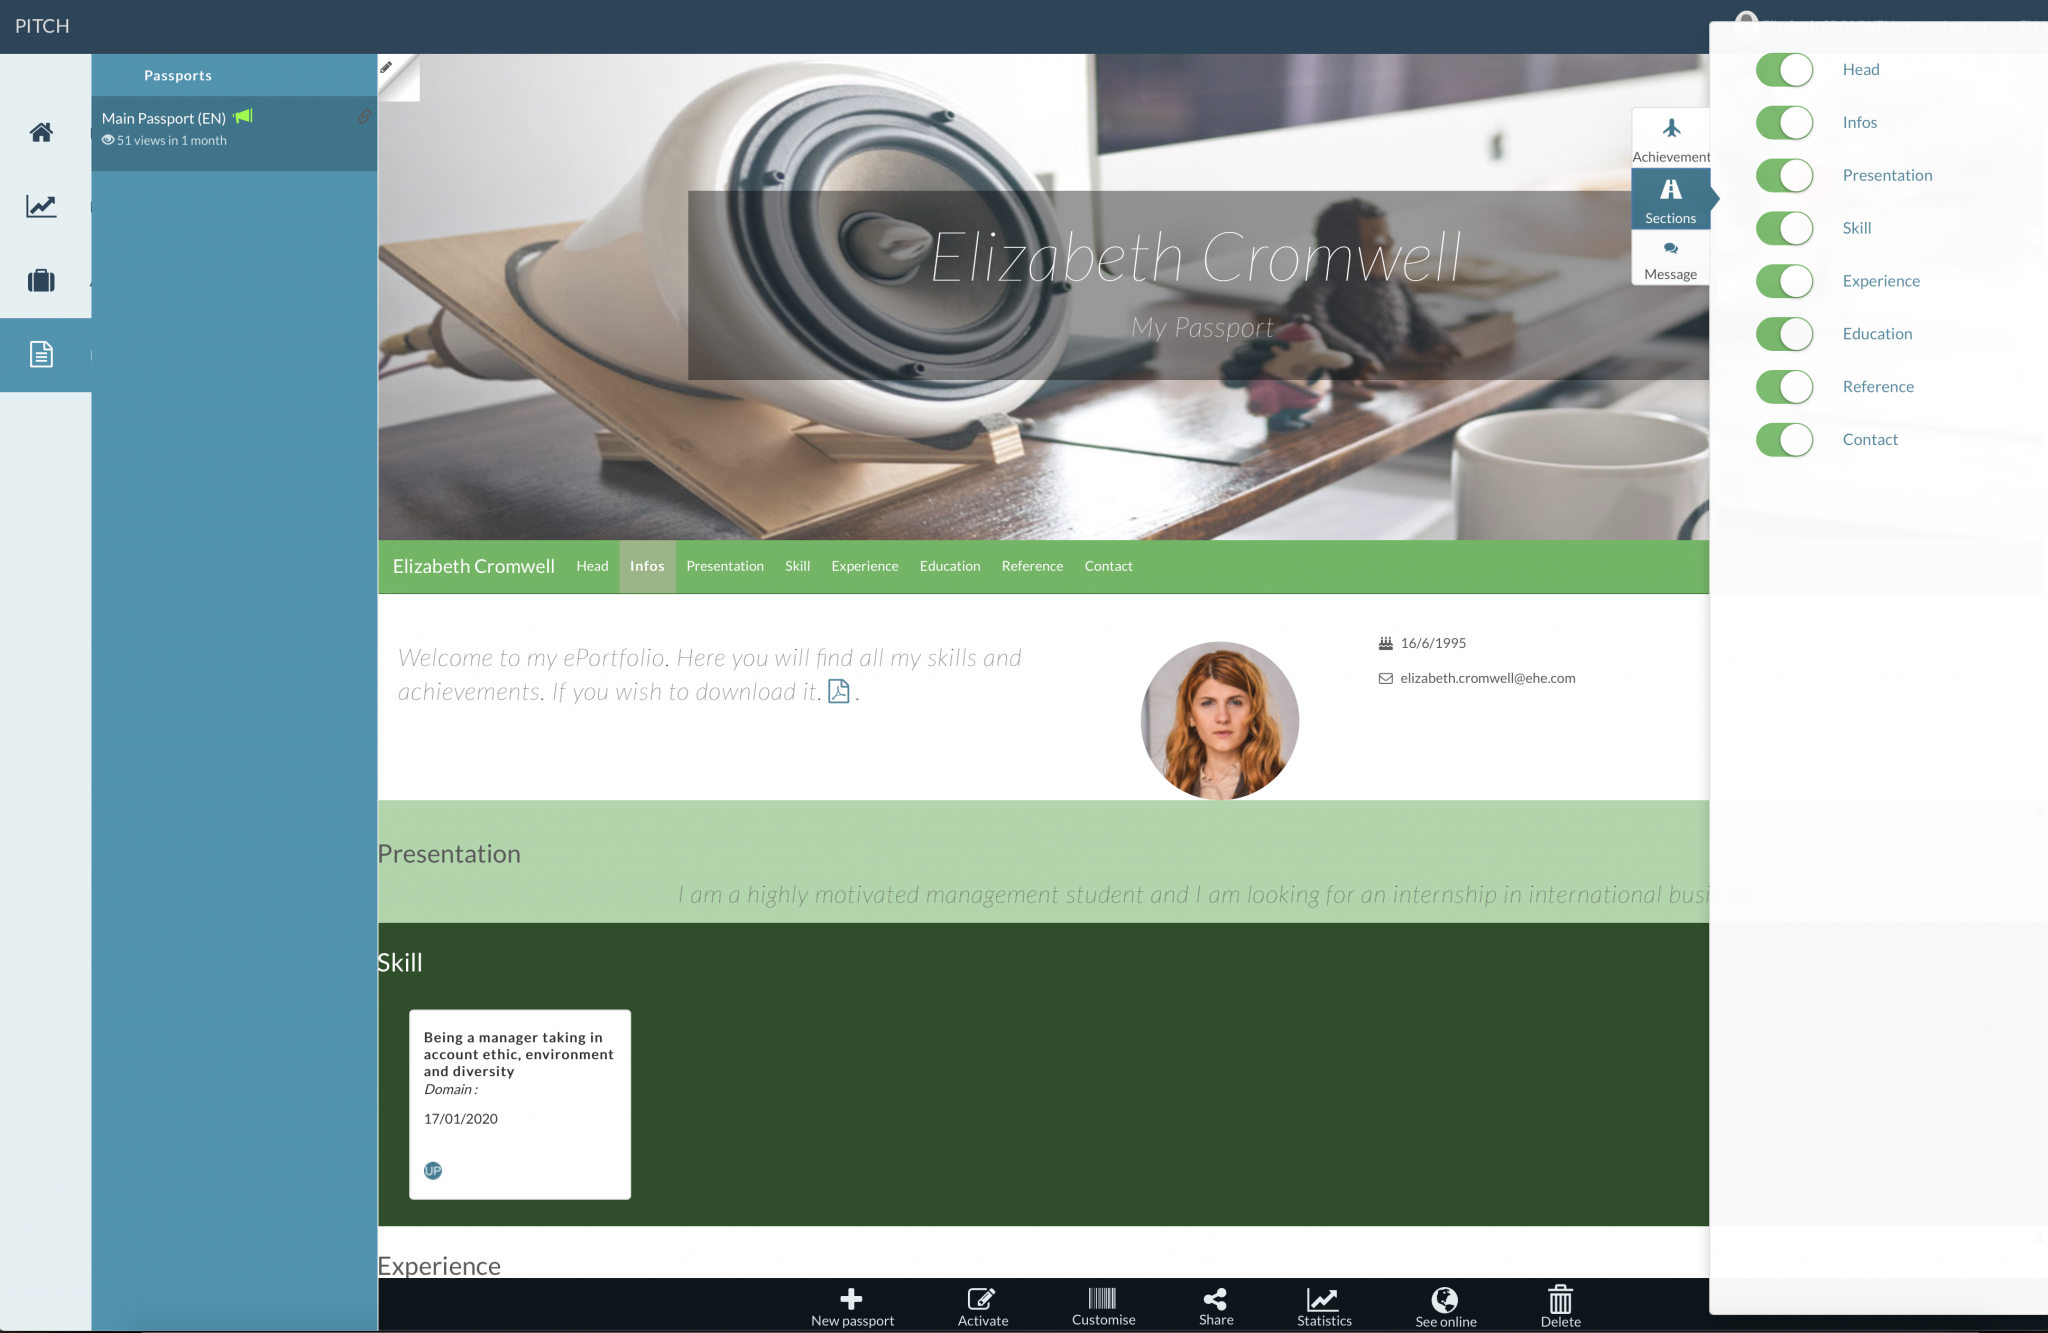Select the document passport icon in sidebar
This screenshot has height=1333, width=2048.
tap(41, 354)
